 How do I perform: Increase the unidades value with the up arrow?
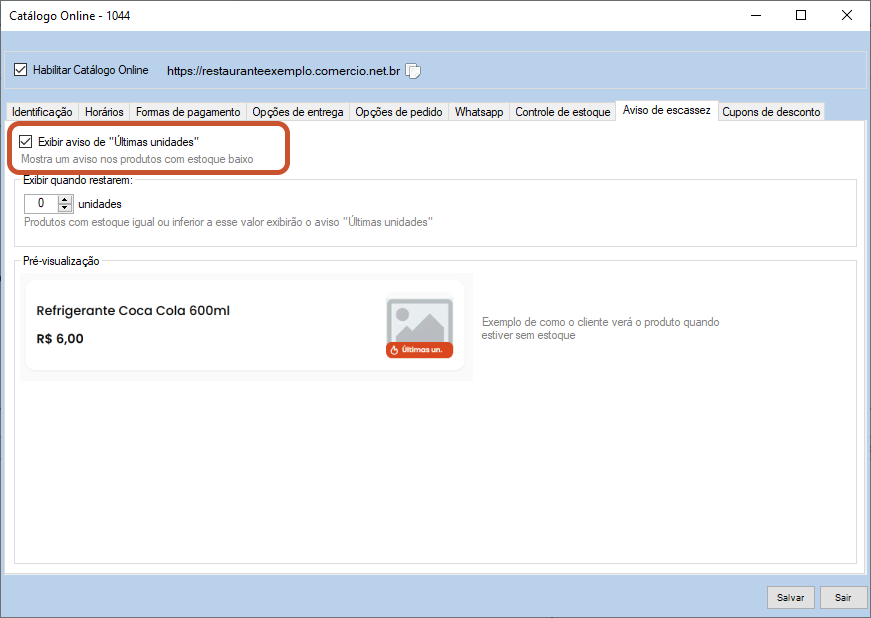pos(65,199)
